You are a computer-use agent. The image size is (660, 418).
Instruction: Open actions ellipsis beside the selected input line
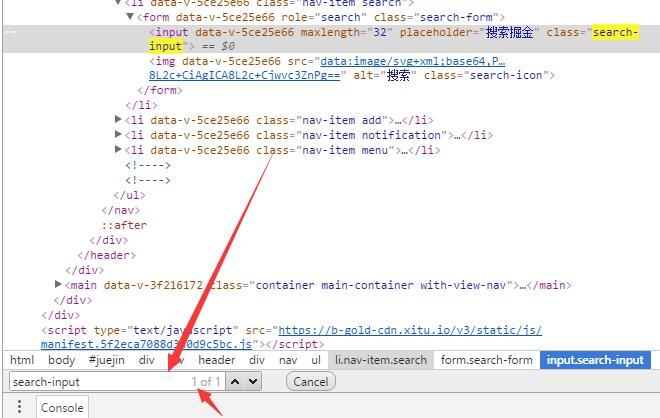tap(11, 32)
